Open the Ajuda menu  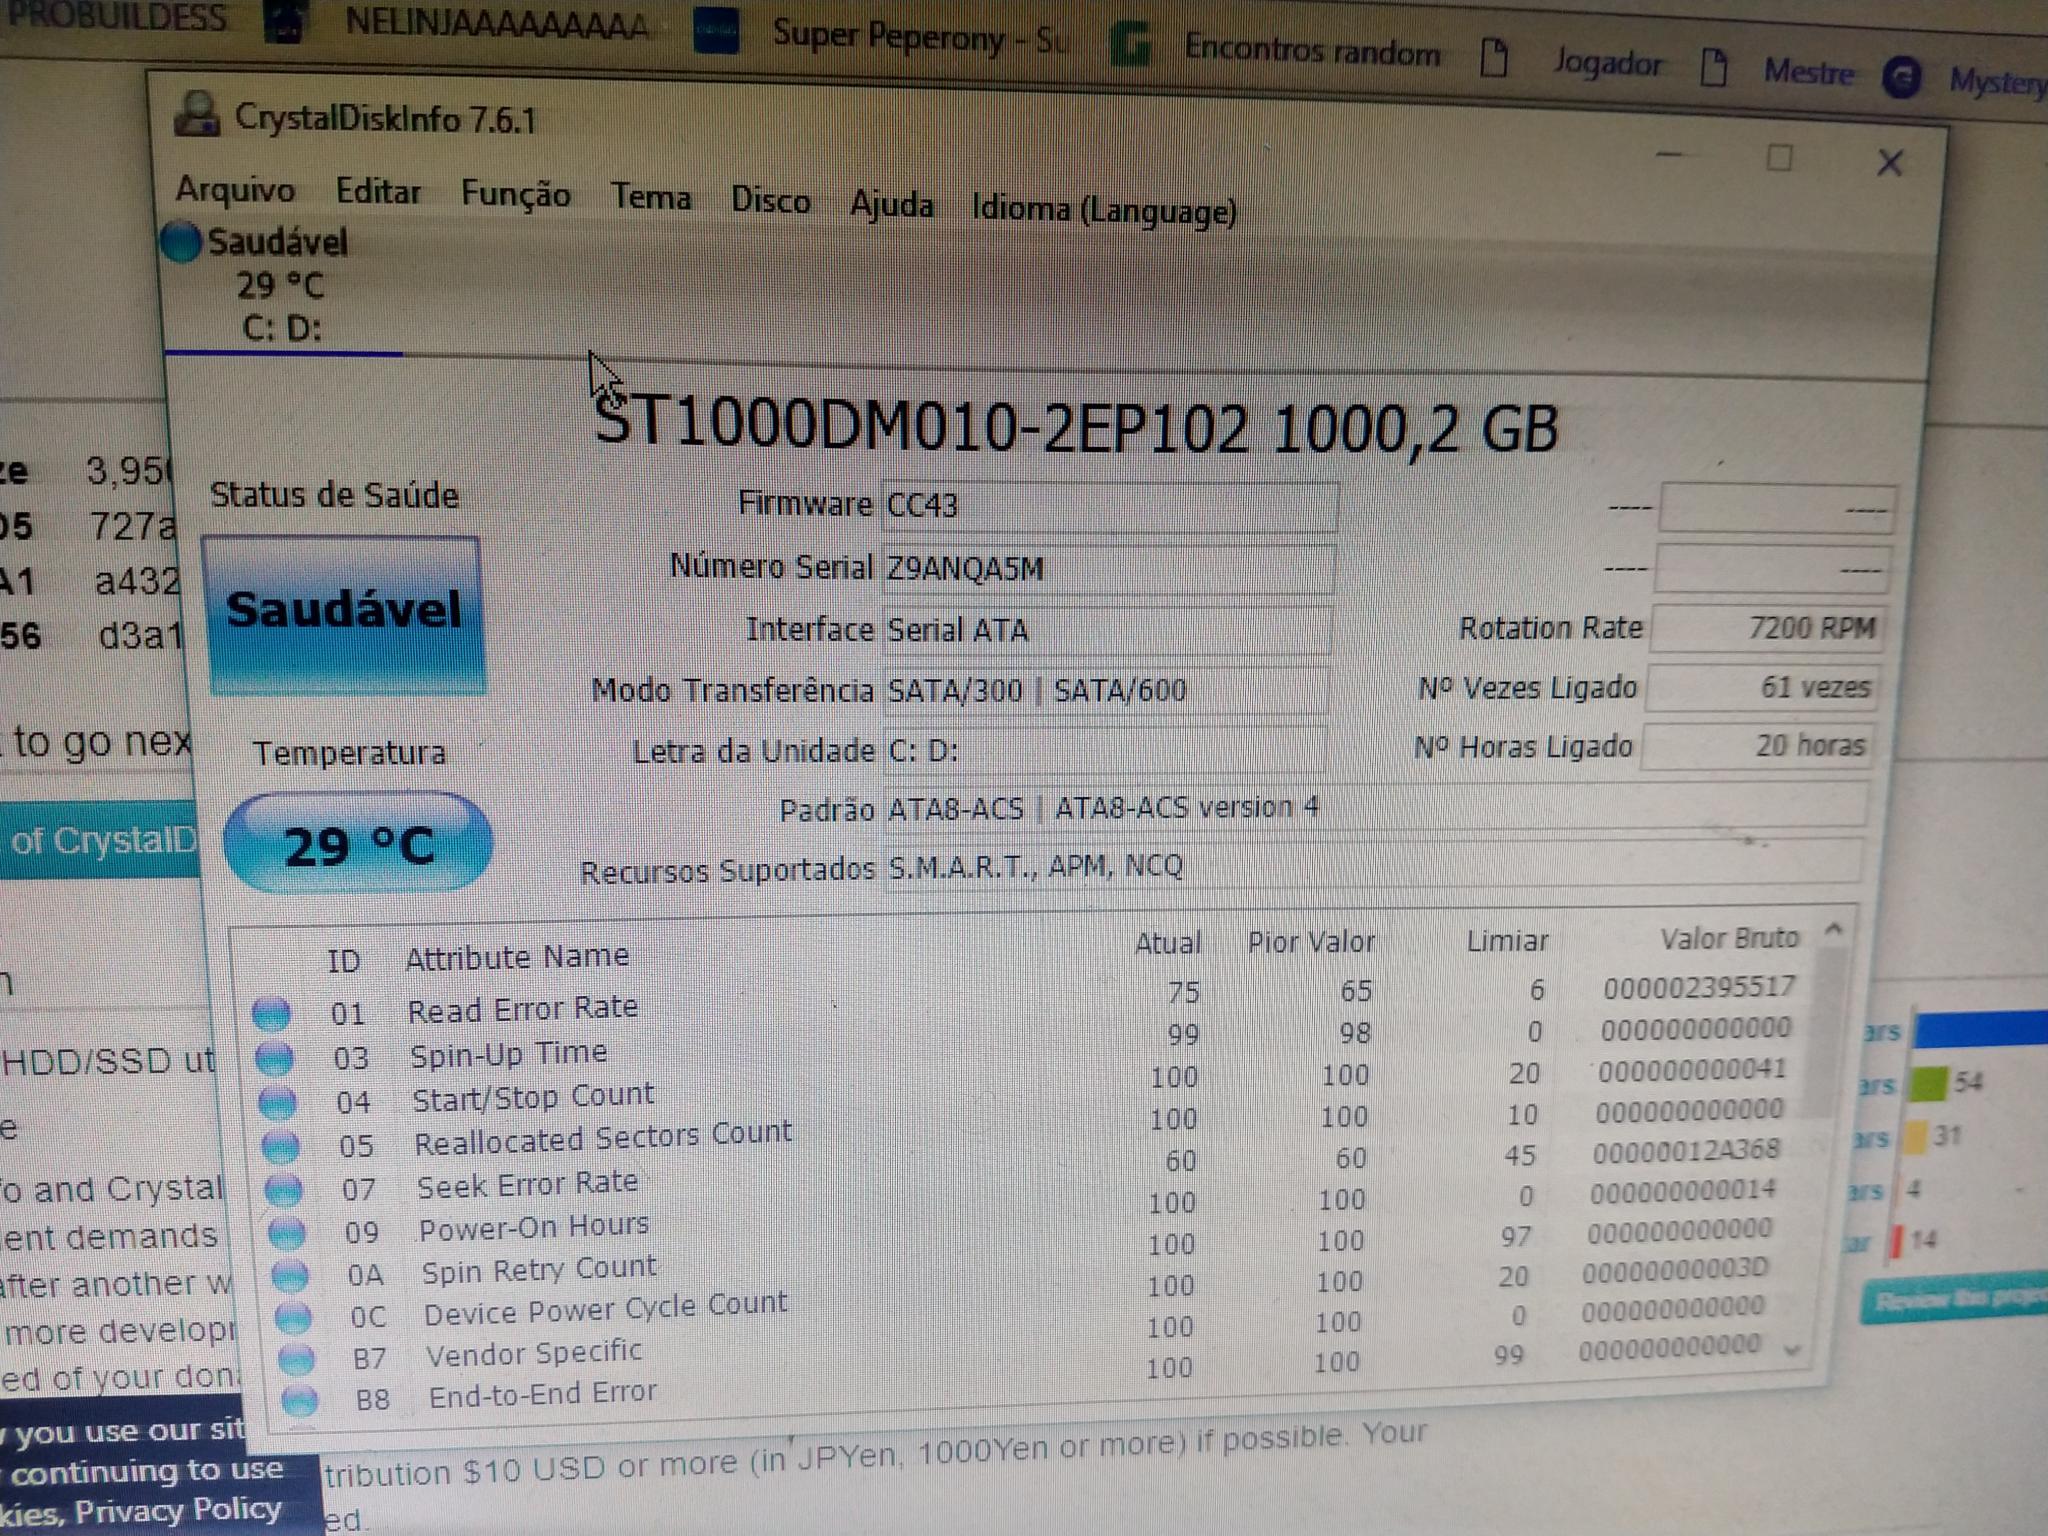(892, 204)
